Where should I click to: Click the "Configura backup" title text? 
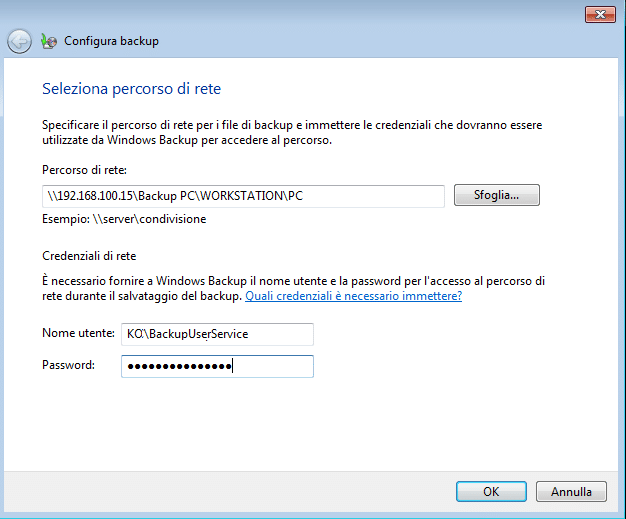pyautogui.click(x=111, y=42)
